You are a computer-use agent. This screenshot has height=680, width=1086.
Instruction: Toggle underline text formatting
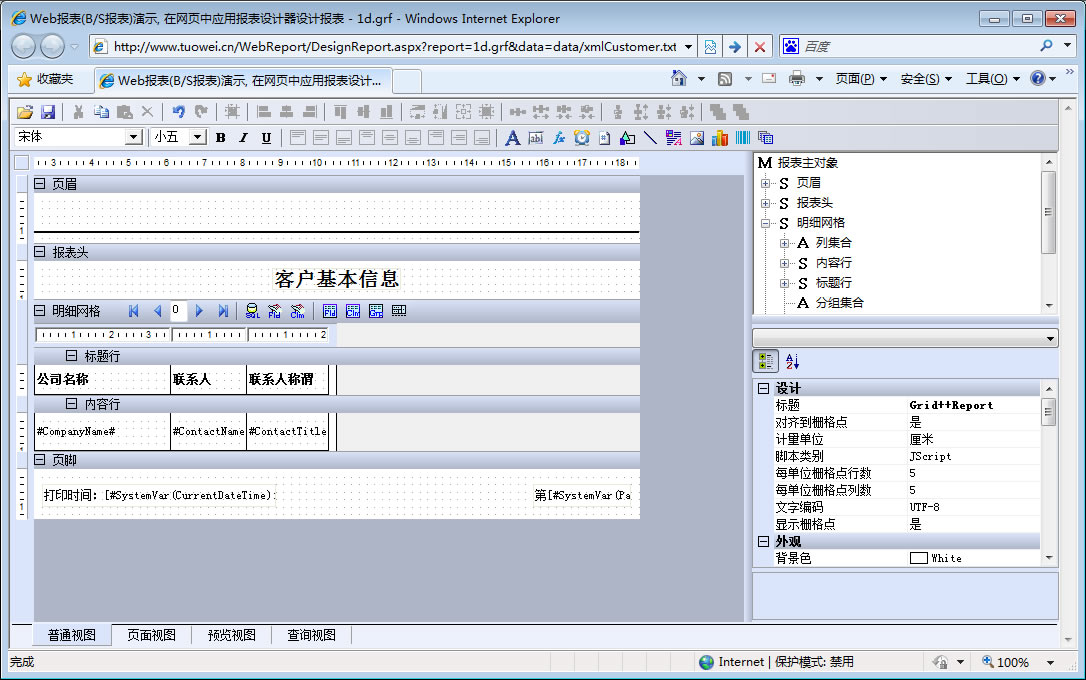[266, 138]
